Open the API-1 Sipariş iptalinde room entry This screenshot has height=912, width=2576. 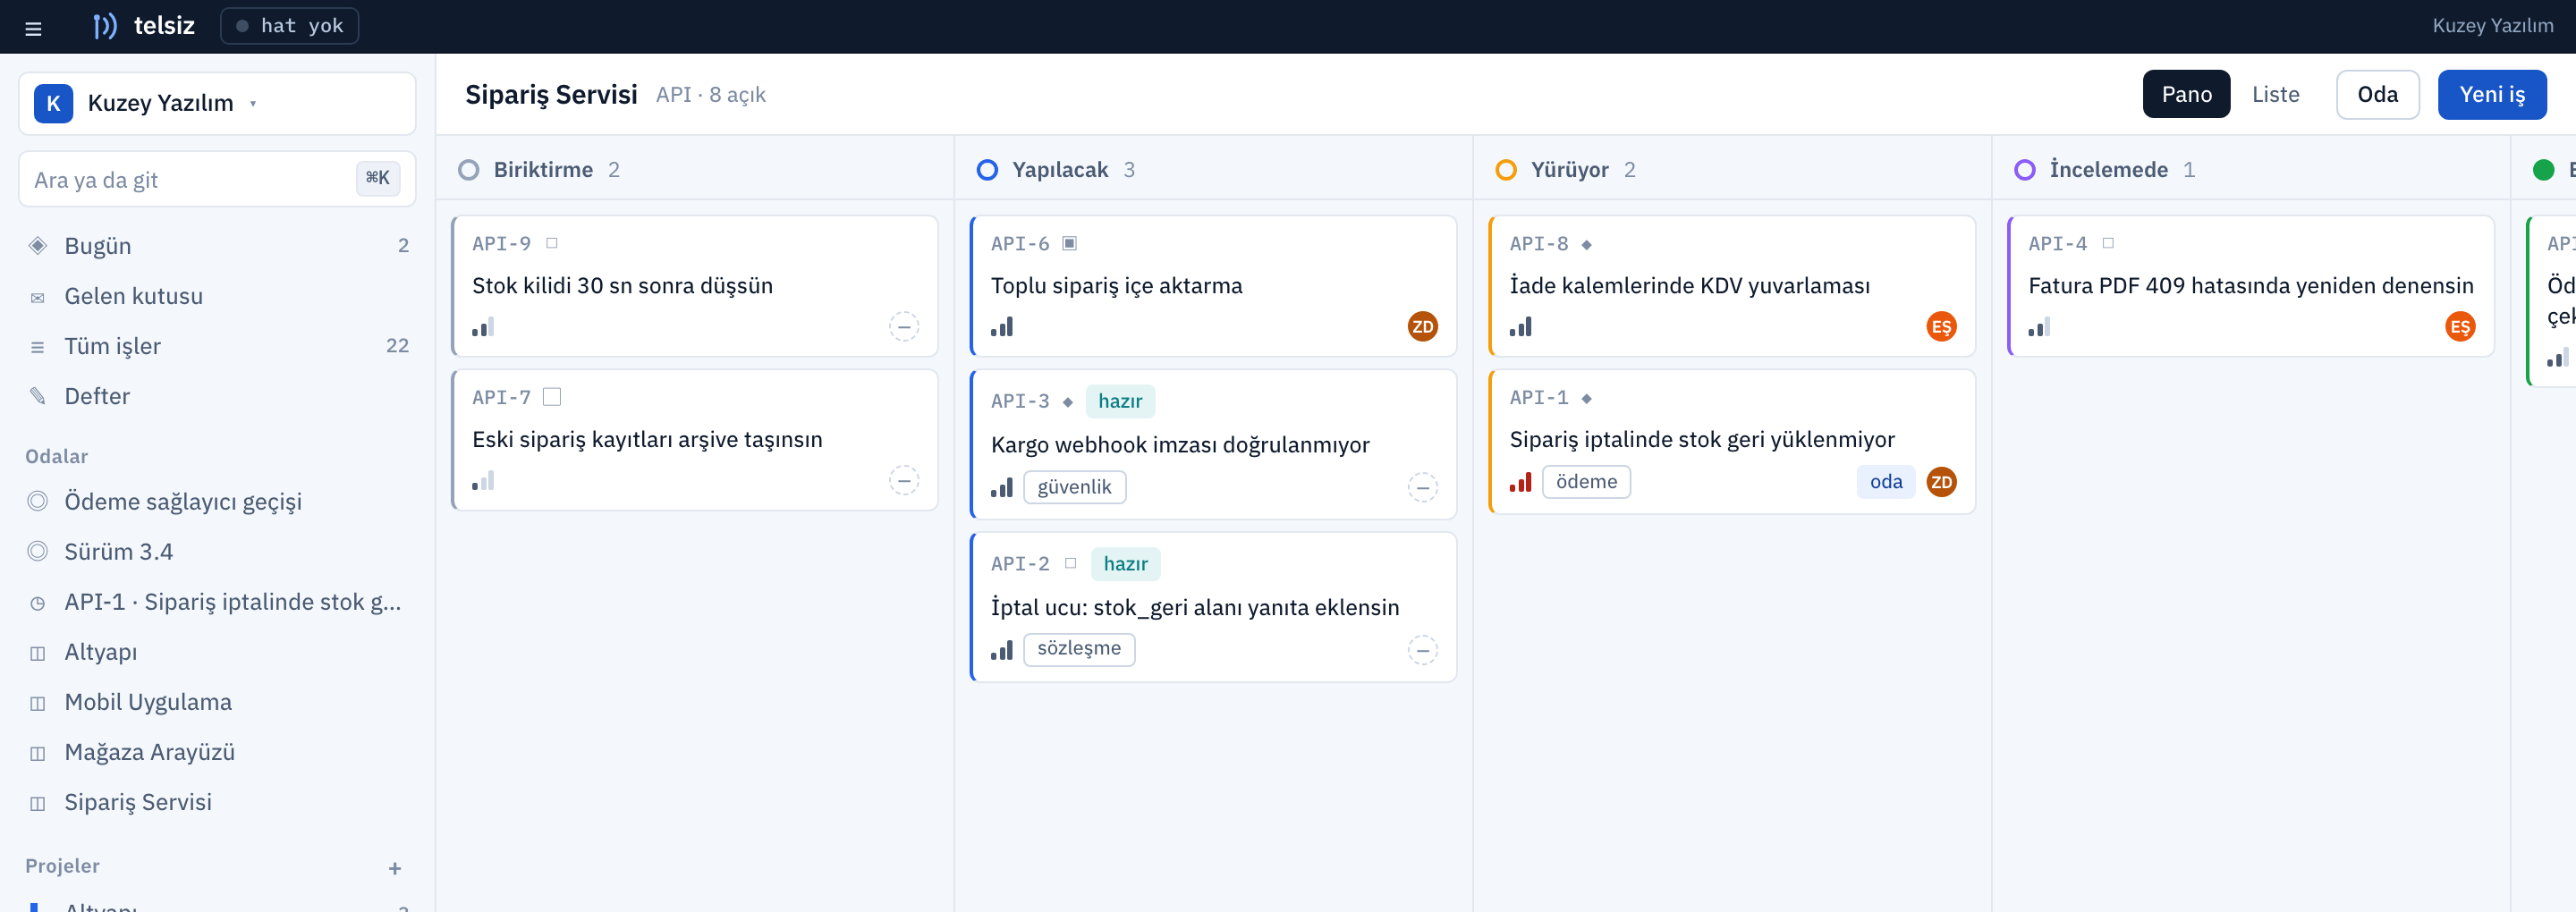(218, 601)
